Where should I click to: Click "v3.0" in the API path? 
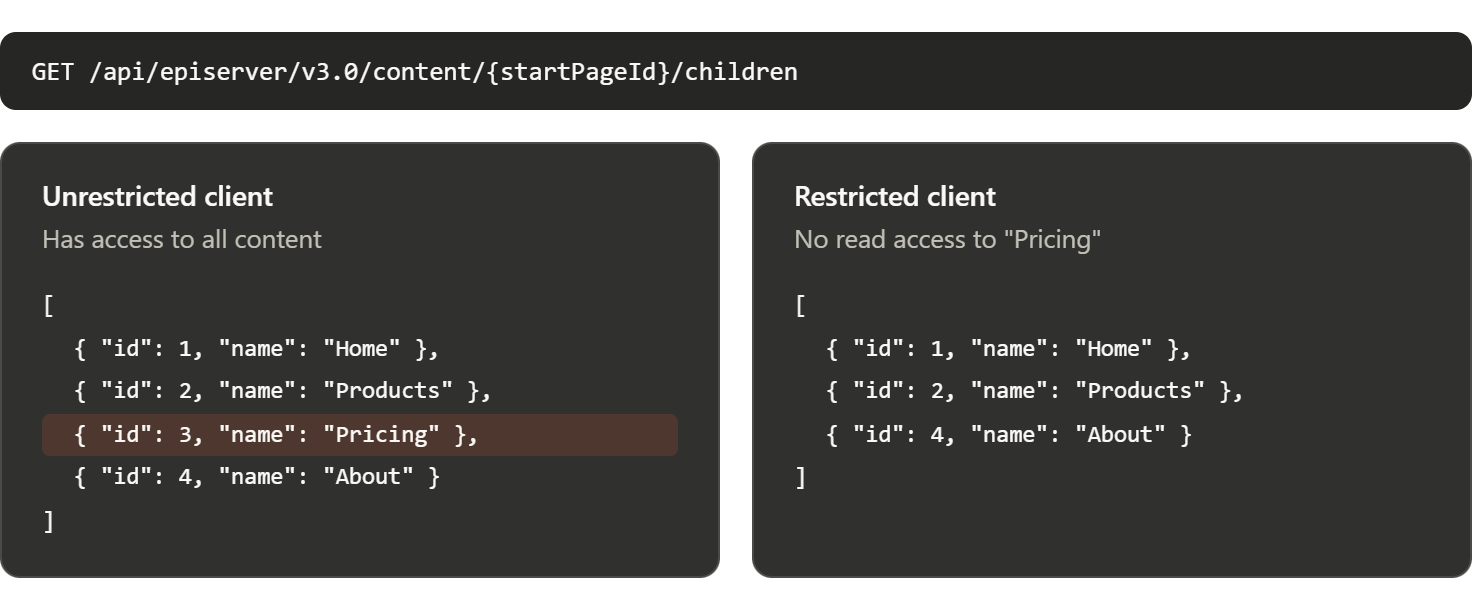(x=329, y=72)
